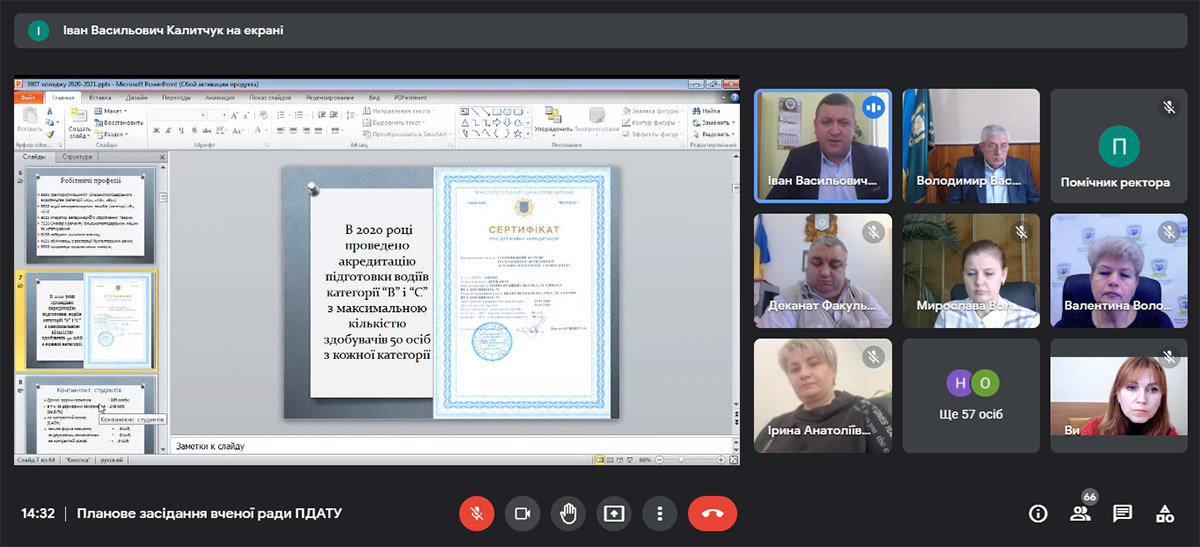Toggle the camera button
1200x547 pixels.
point(522,513)
